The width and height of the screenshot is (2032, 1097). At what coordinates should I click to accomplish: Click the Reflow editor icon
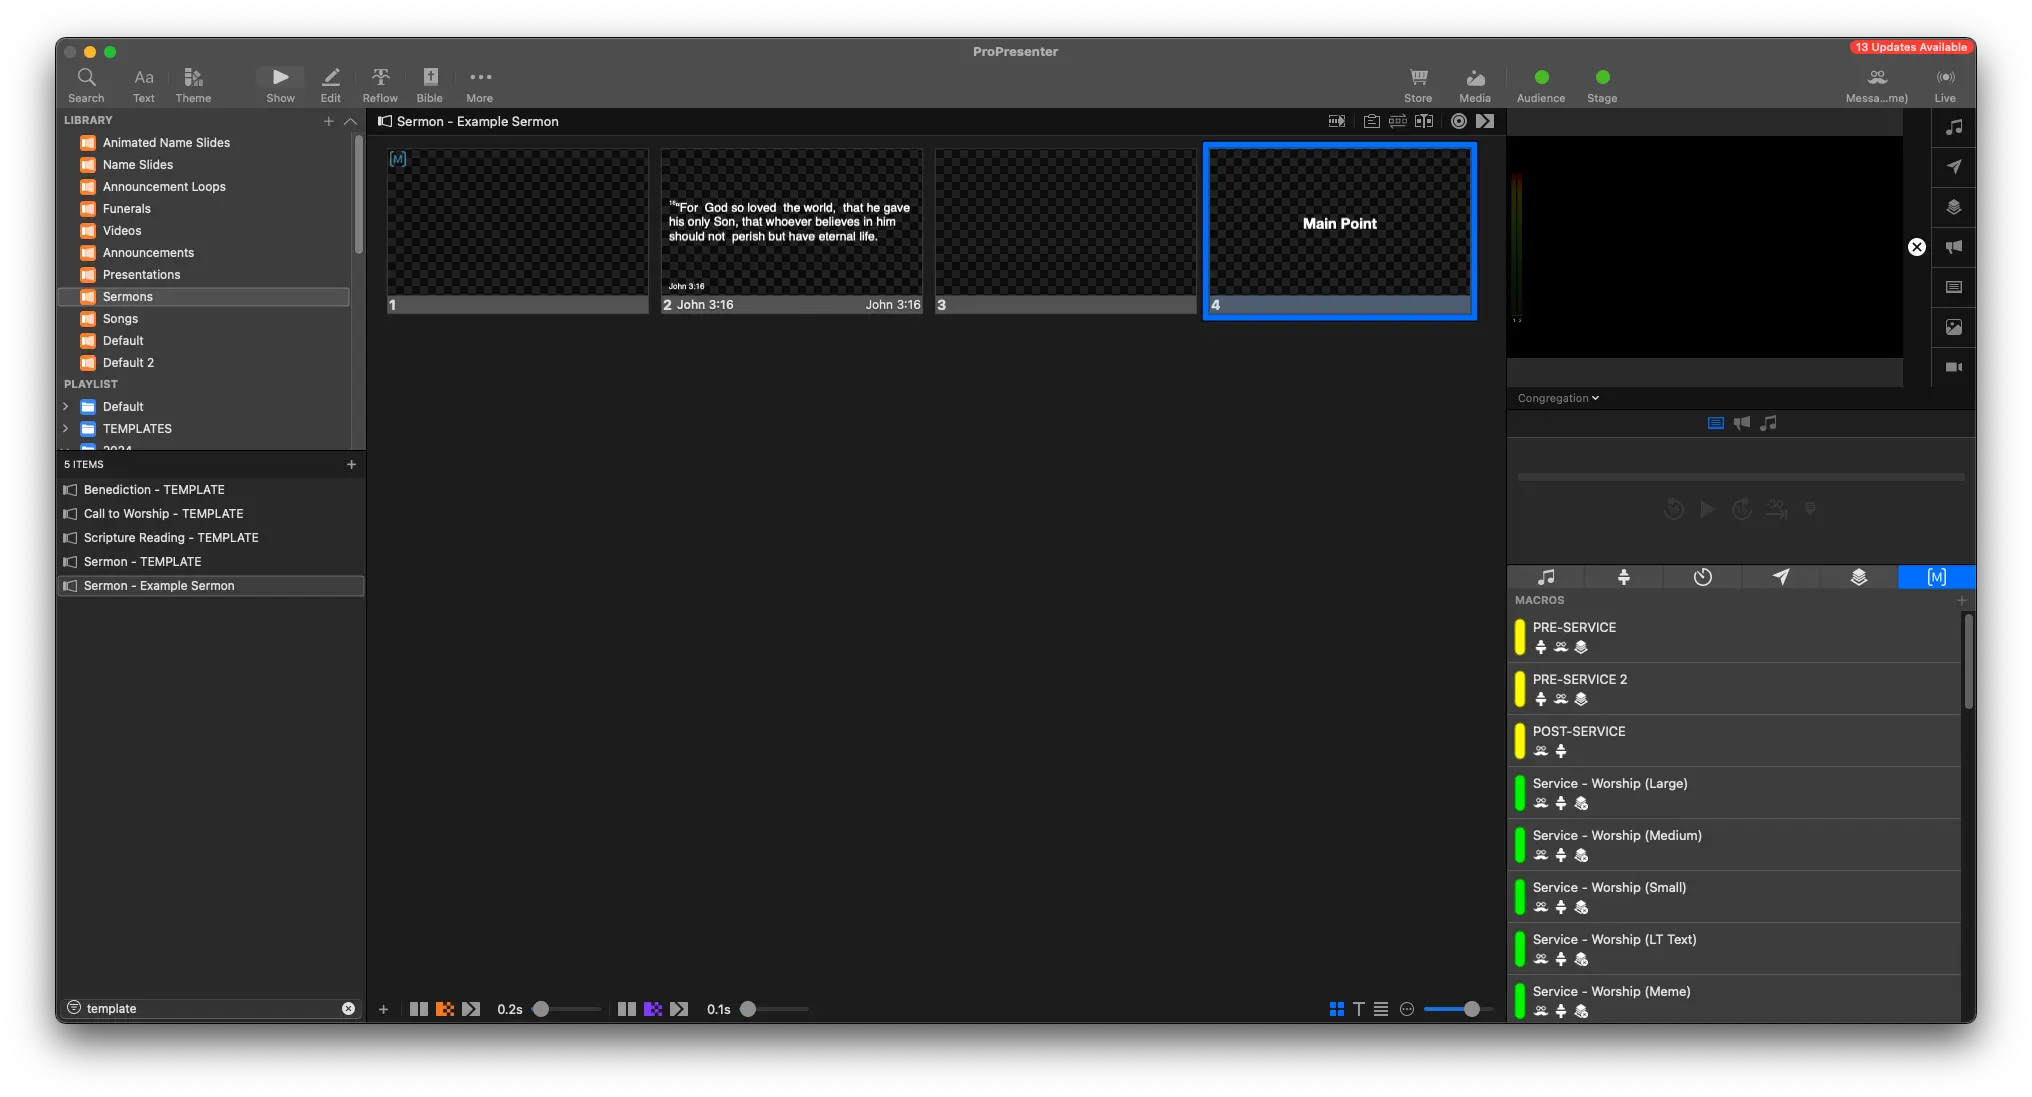[x=380, y=84]
